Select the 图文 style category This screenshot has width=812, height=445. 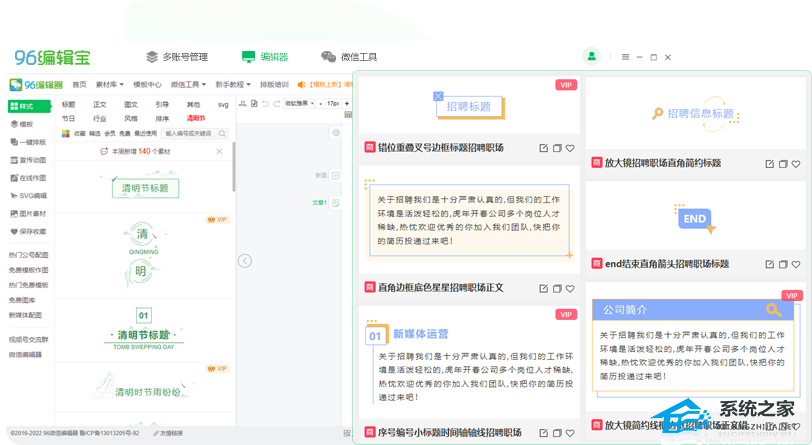(131, 105)
